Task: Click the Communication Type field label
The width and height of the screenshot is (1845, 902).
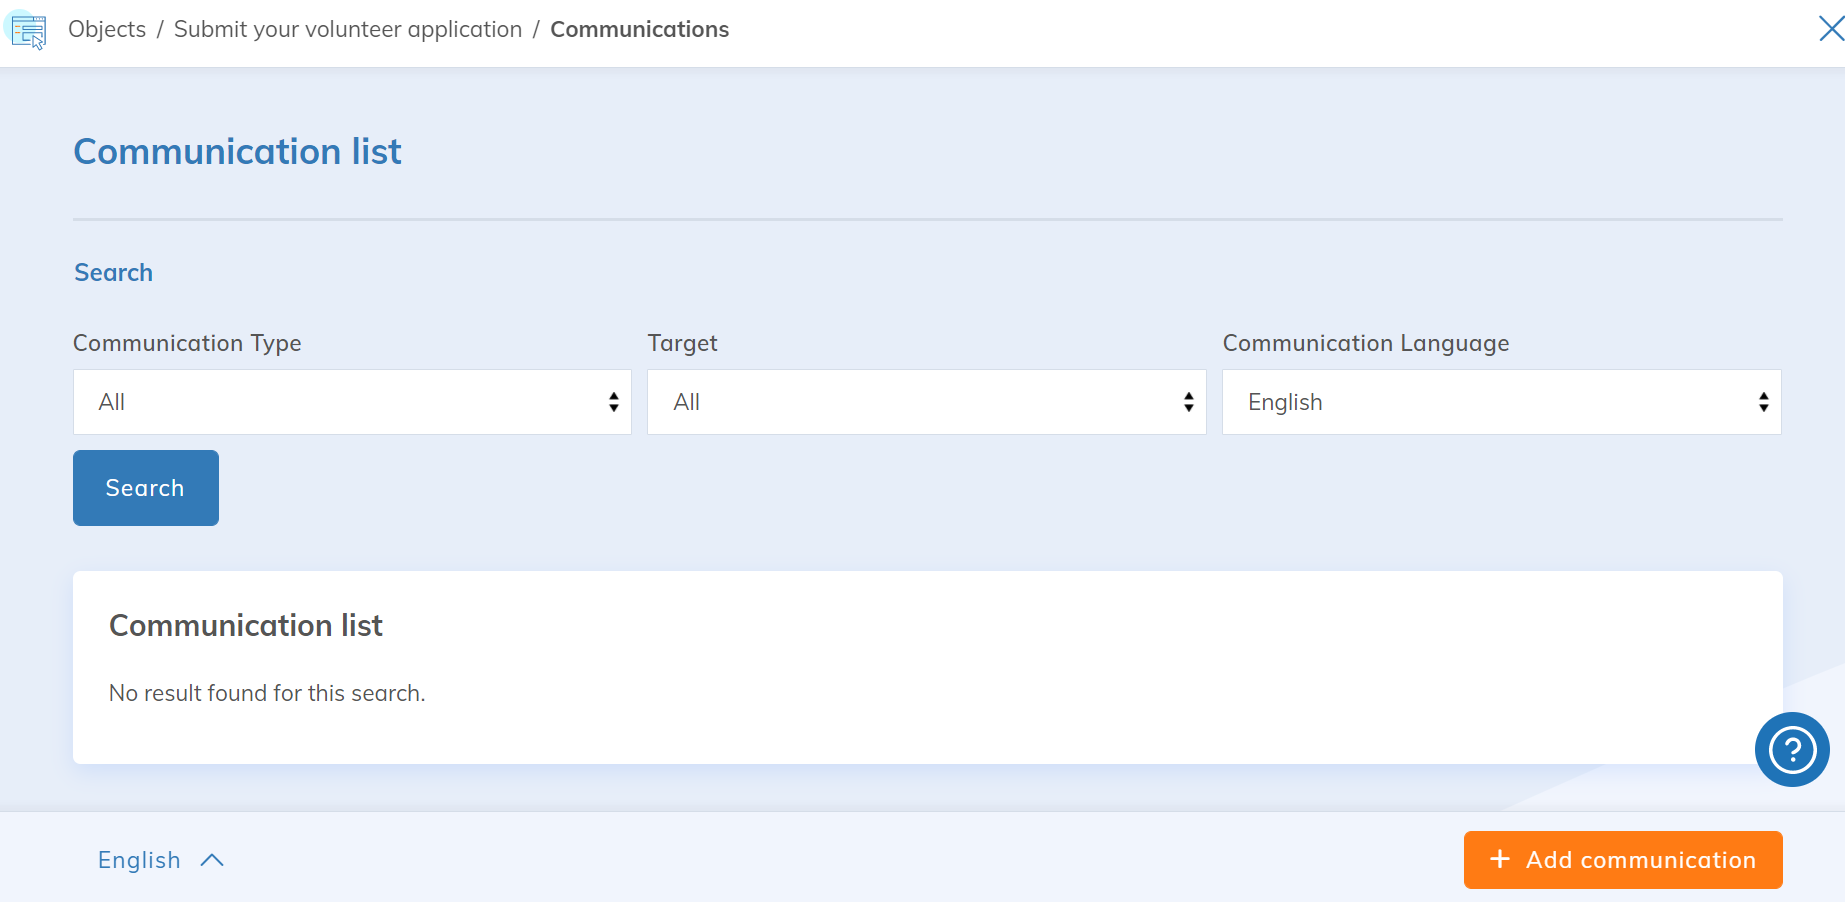Action: click(x=187, y=343)
